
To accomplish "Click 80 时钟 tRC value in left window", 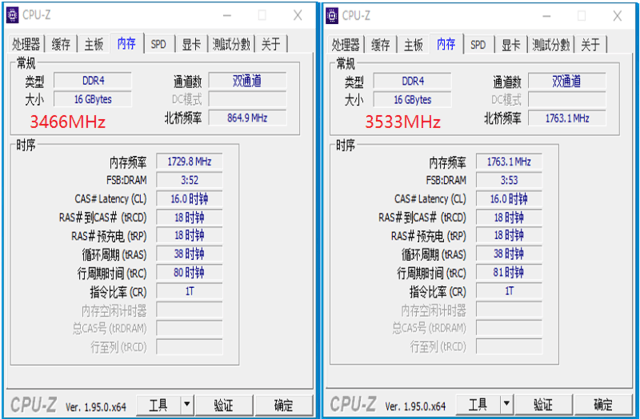I will (189, 273).
